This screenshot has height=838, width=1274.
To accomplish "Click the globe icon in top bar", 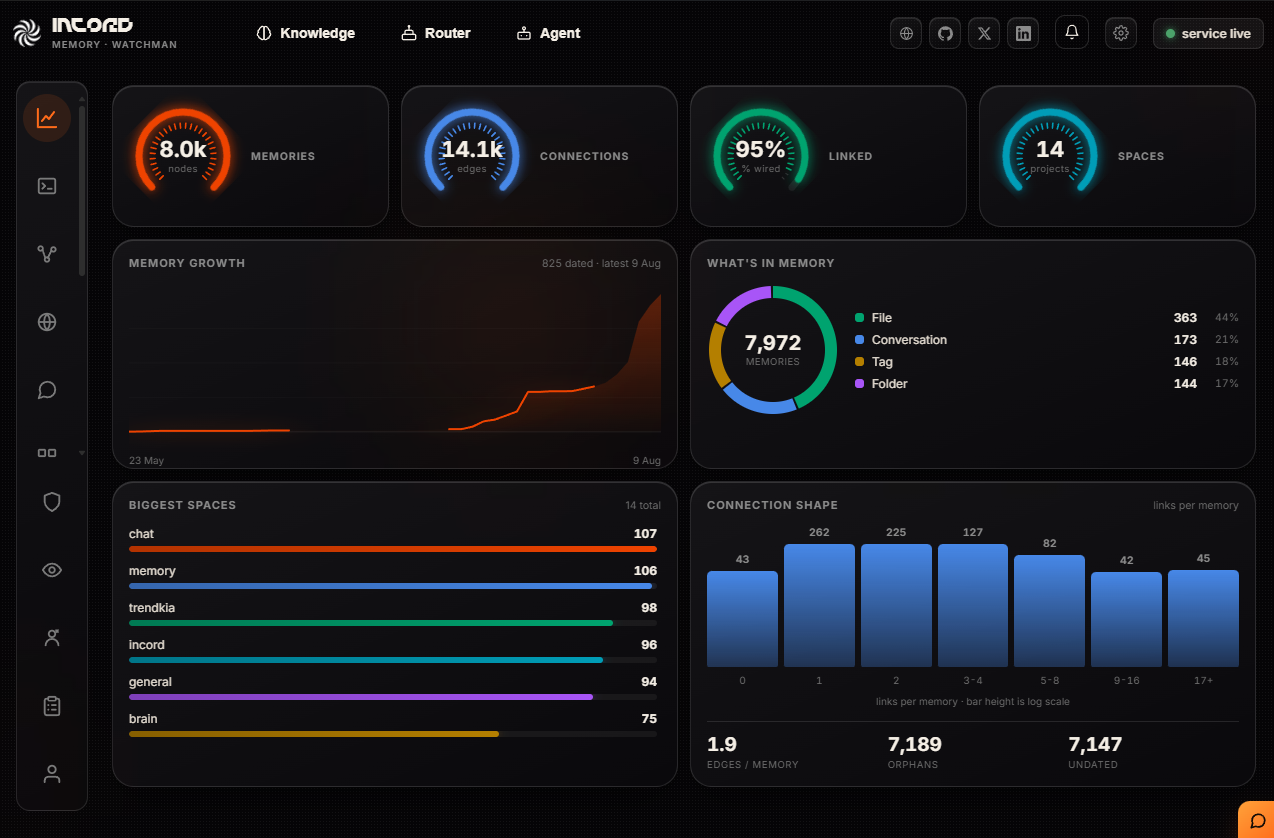I will [x=906, y=33].
